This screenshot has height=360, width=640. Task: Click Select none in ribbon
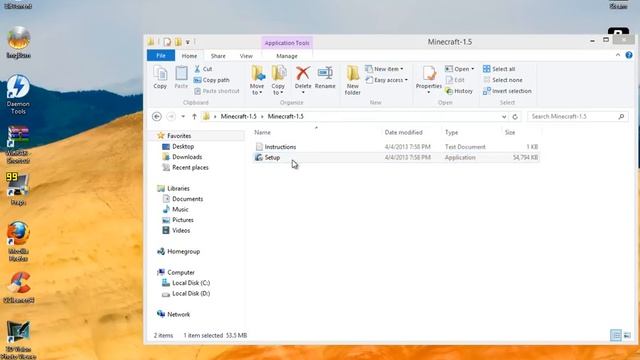click(502, 80)
